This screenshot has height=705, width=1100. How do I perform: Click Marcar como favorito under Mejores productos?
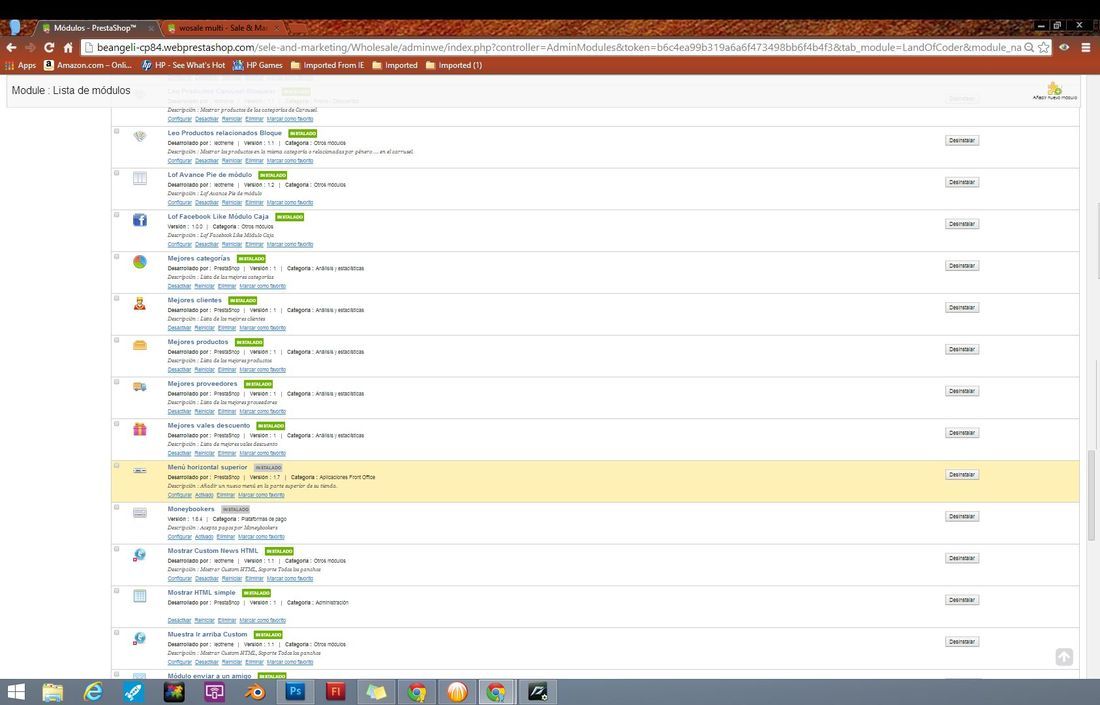click(x=262, y=370)
